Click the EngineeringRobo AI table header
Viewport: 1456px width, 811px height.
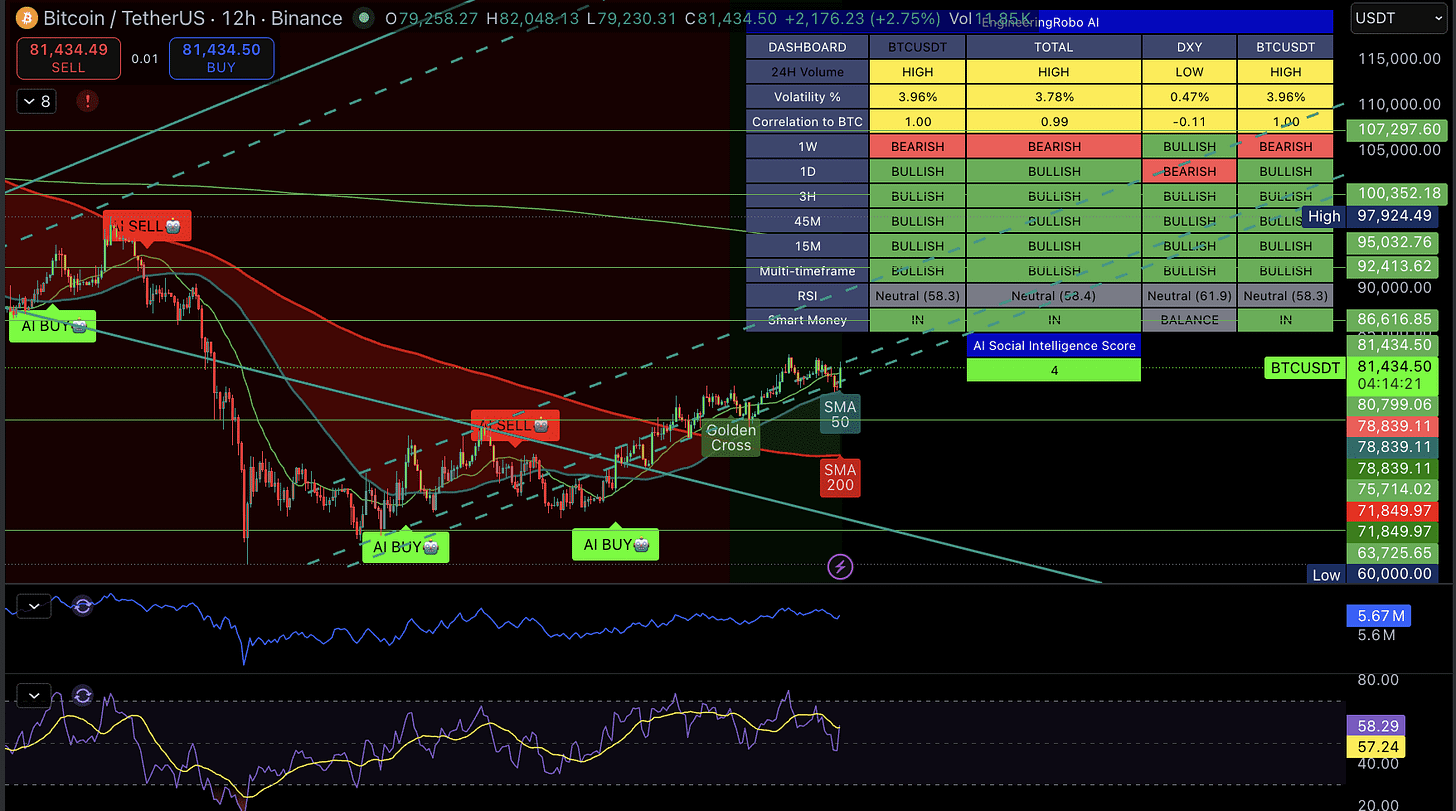click(1040, 22)
